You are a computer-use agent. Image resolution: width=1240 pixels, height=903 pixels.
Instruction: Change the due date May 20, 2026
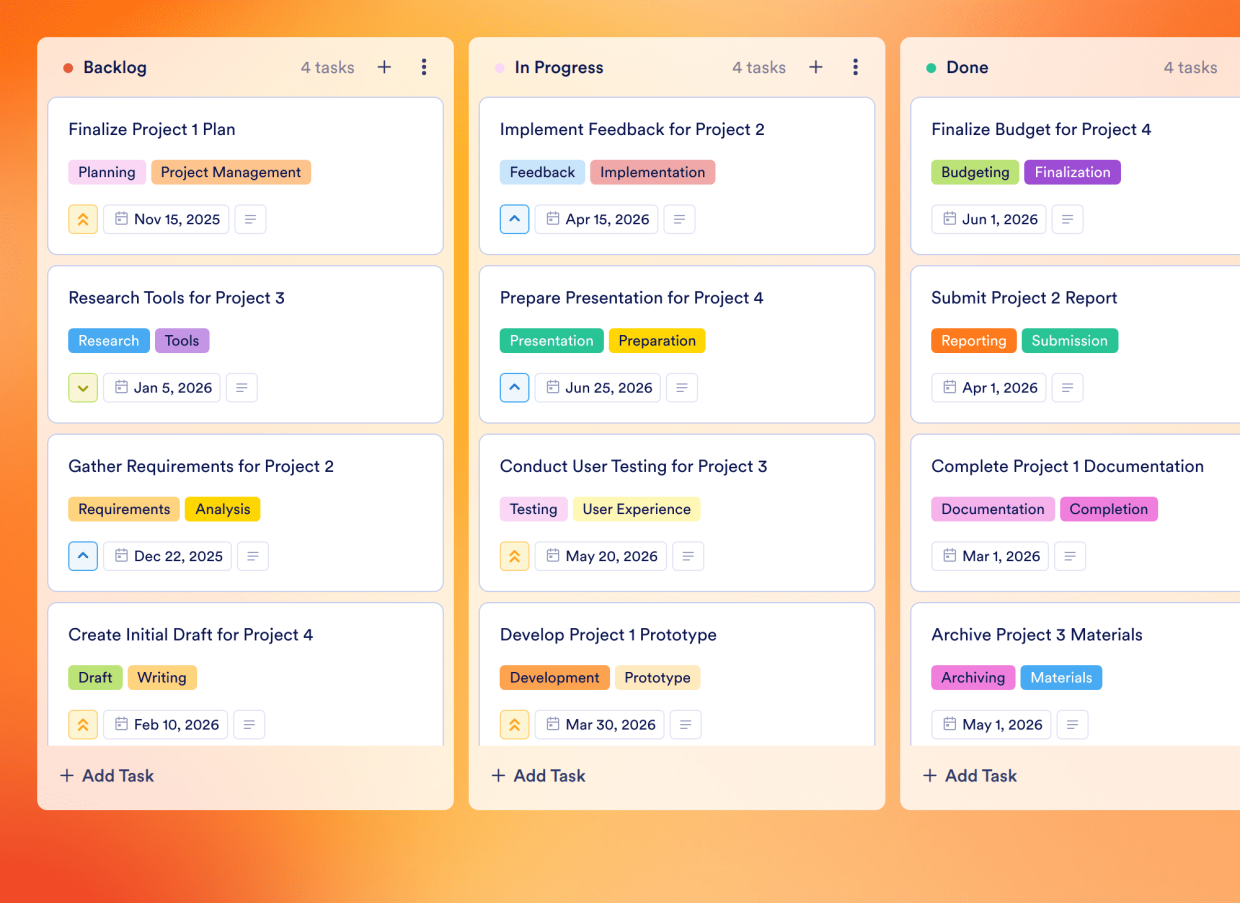pos(600,556)
